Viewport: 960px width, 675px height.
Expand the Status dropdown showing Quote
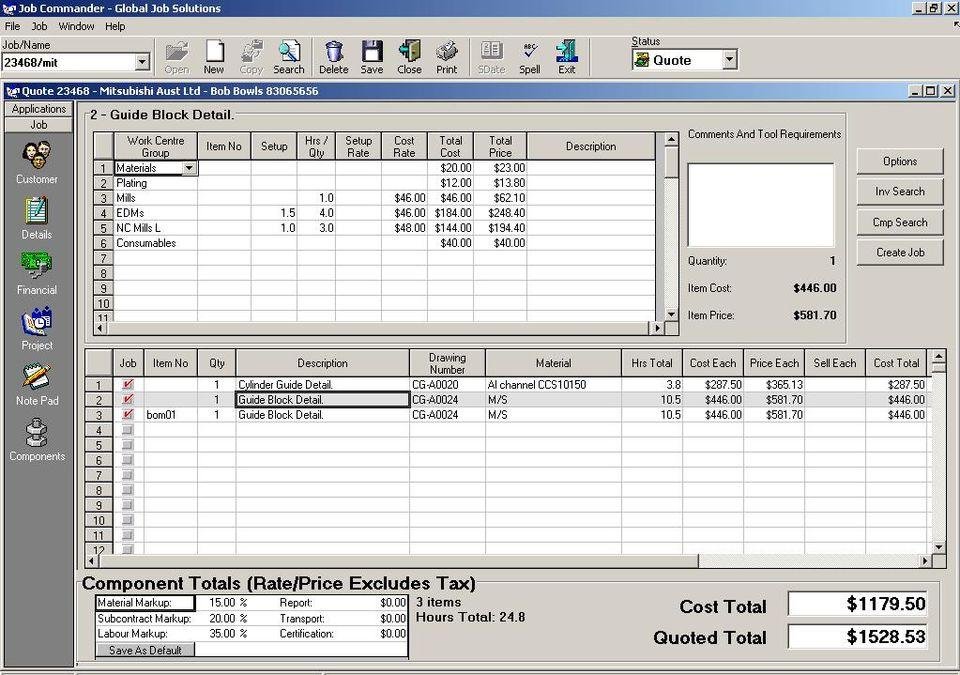[x=729, y=60]
